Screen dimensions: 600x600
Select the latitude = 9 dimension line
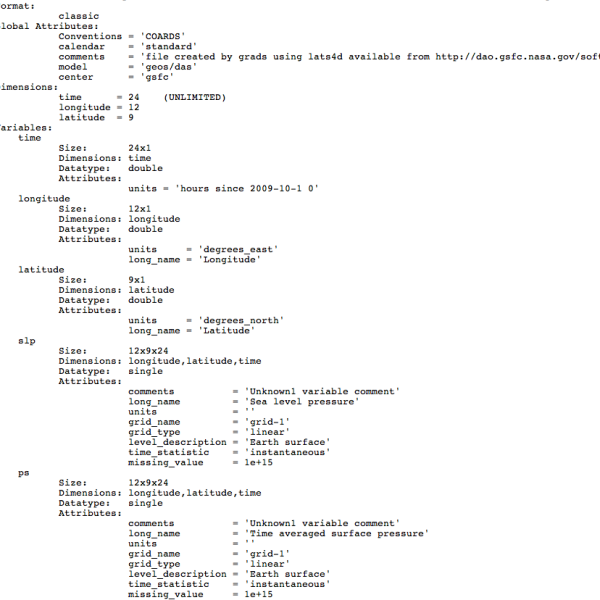96,117
